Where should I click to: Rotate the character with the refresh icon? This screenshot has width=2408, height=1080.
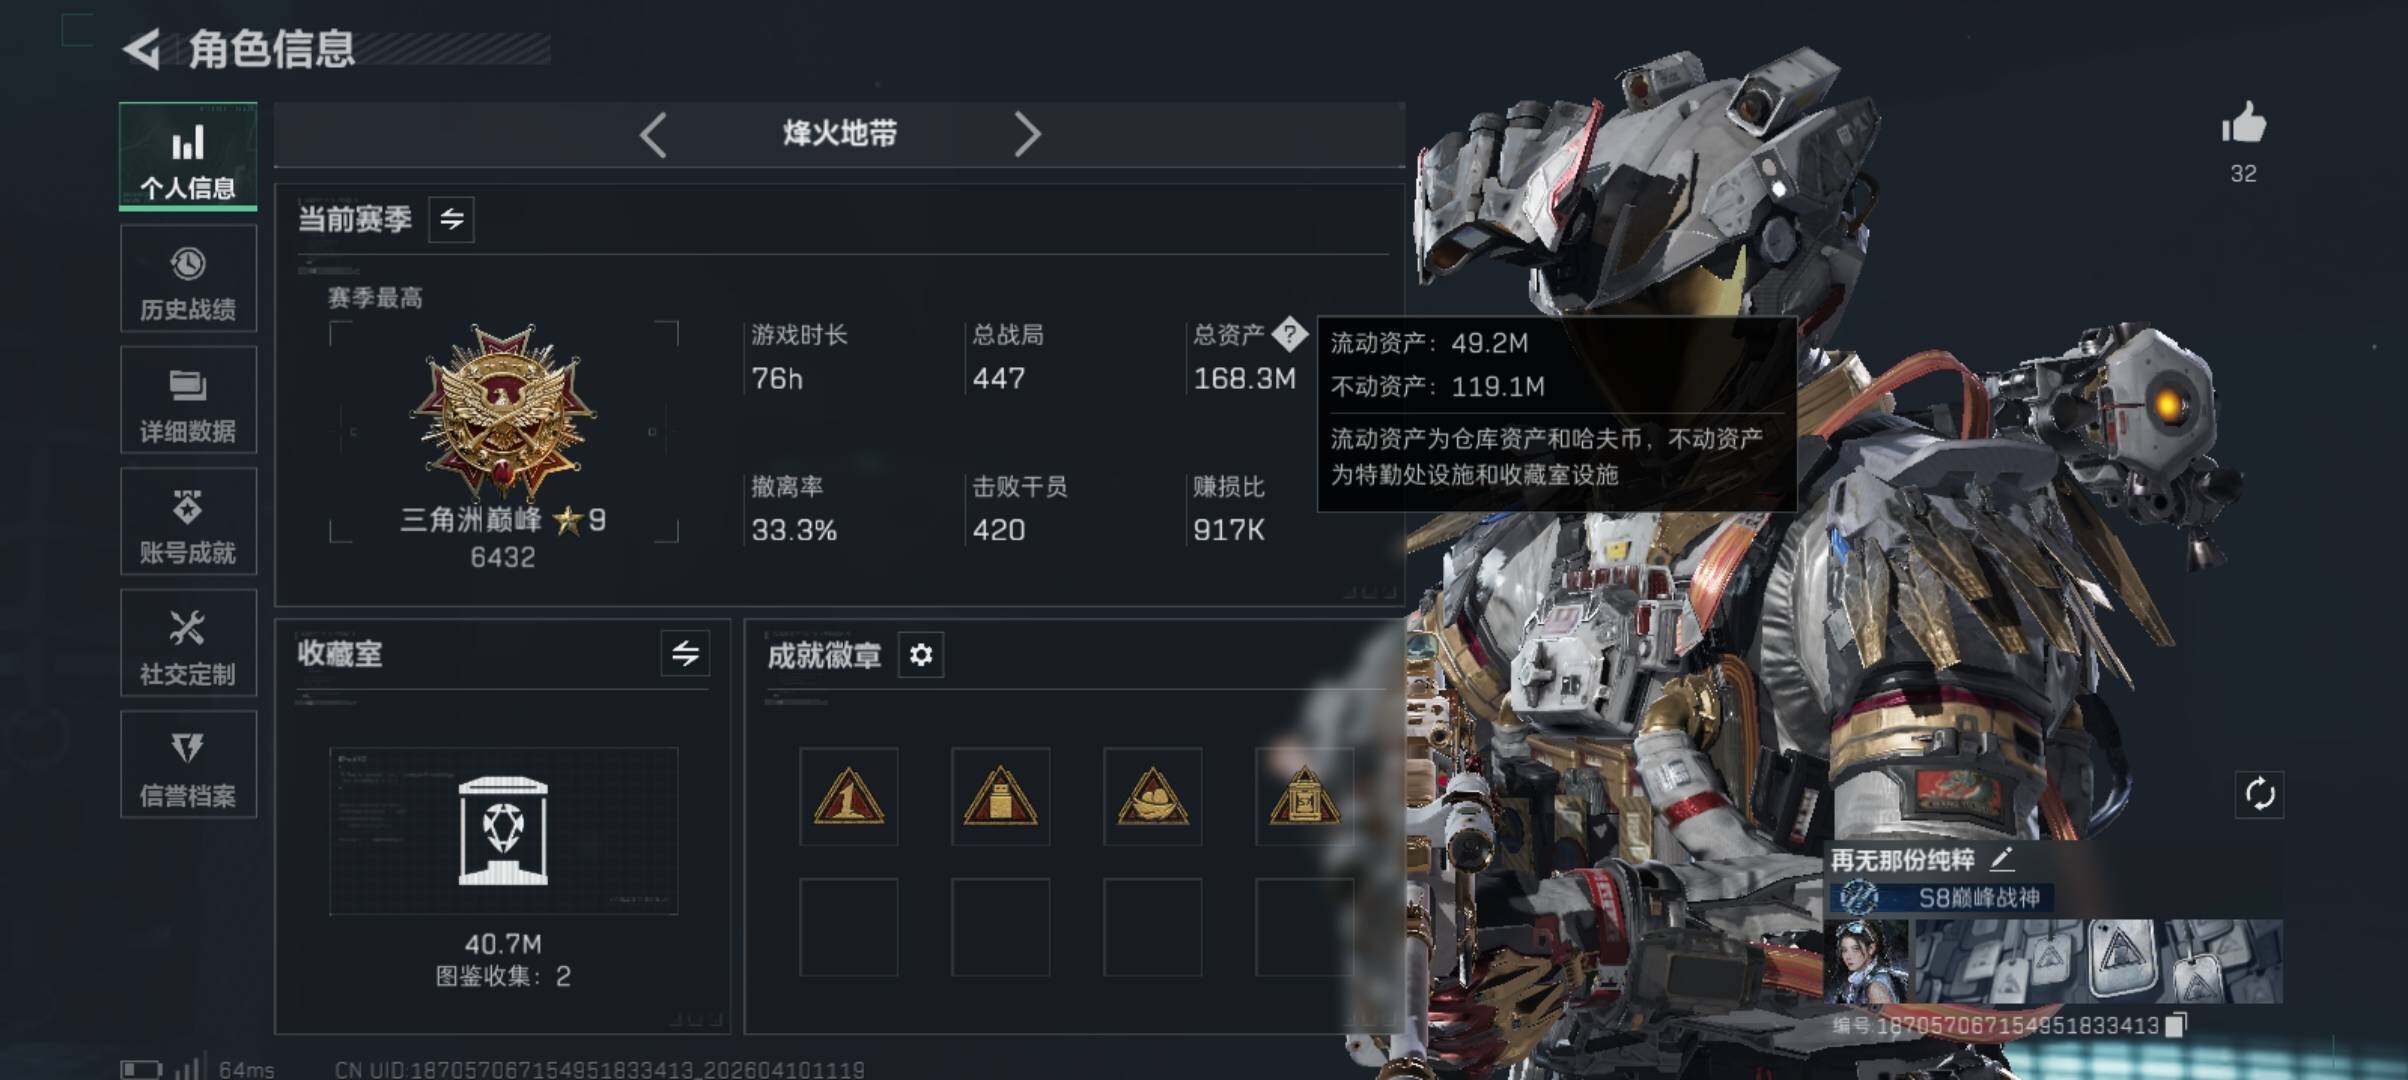2260,795
